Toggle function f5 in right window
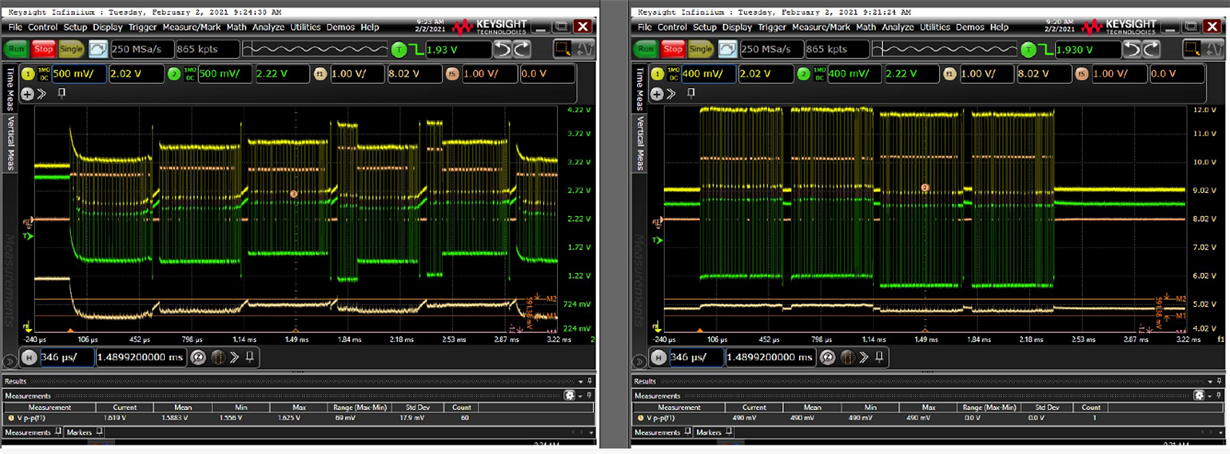 [1081, 74]
